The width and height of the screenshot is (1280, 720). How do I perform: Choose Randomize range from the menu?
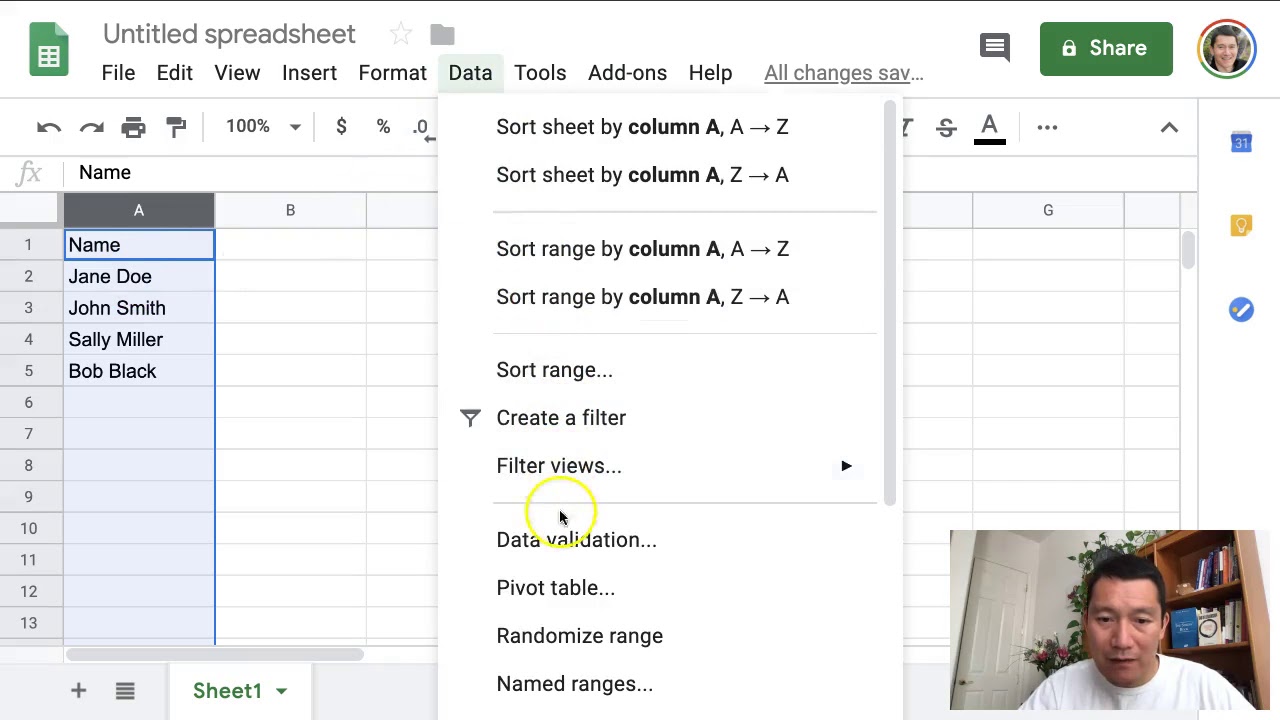click(579, 636)
